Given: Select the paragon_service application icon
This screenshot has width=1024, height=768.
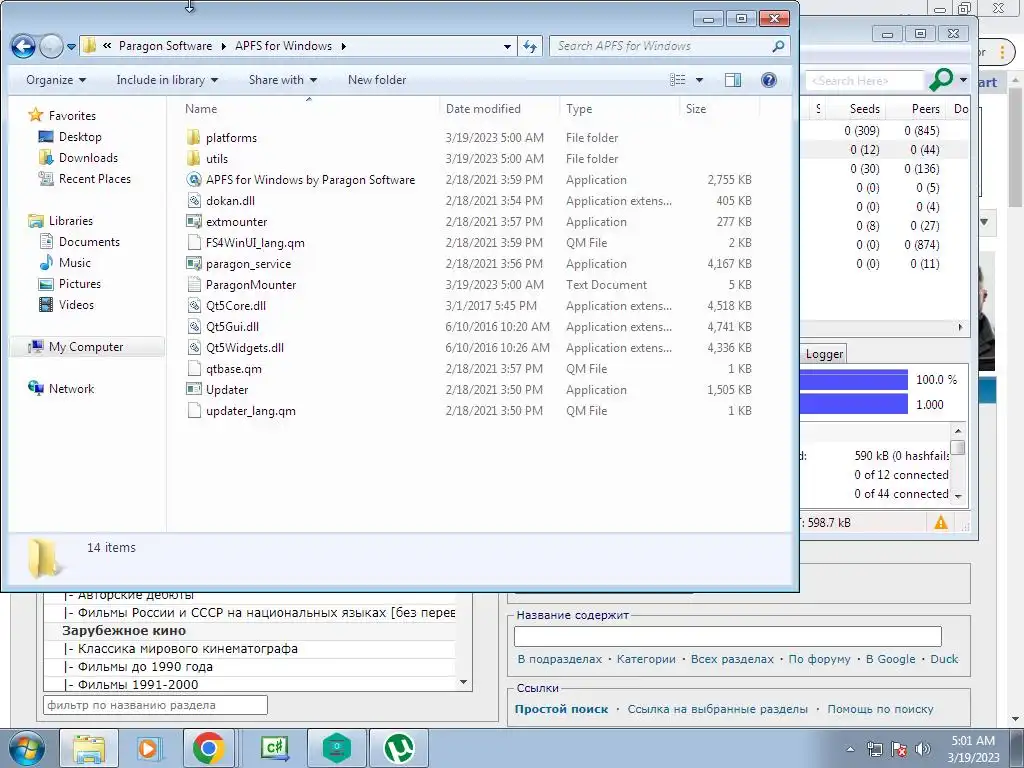Looking at the screenshot, I should click(x=193, y=264).
